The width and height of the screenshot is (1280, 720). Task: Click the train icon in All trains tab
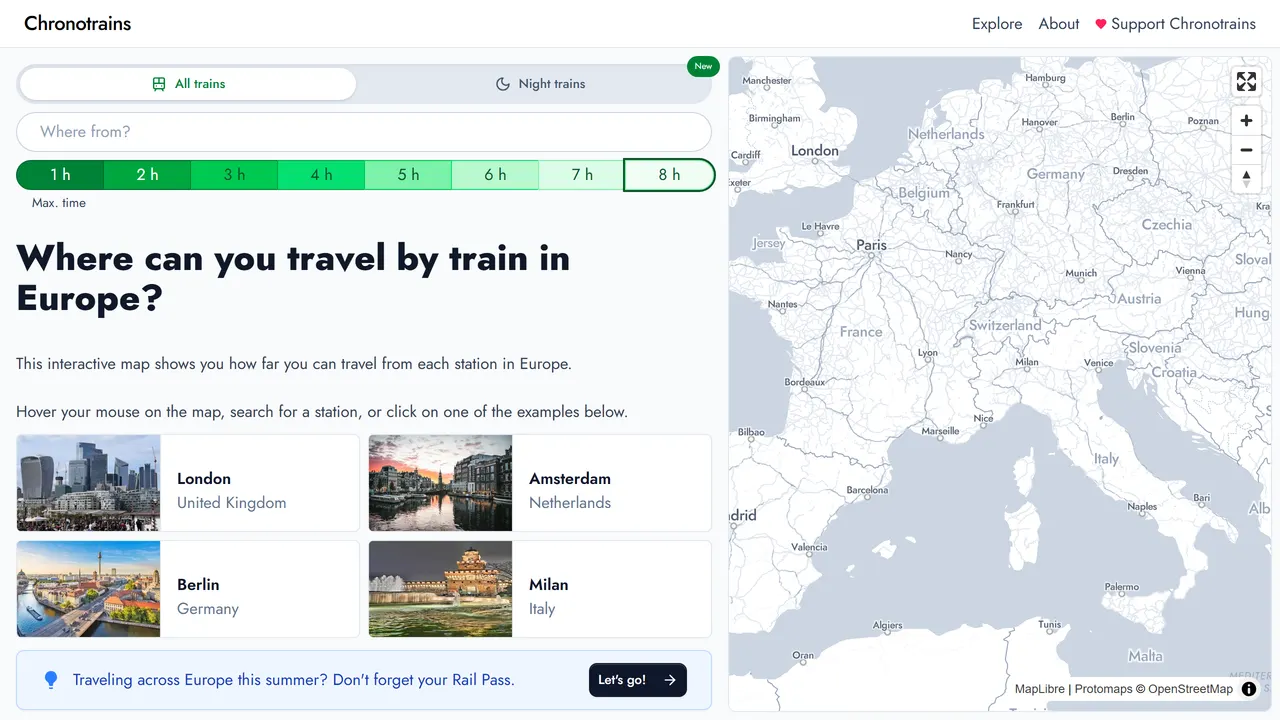(159, 84)
